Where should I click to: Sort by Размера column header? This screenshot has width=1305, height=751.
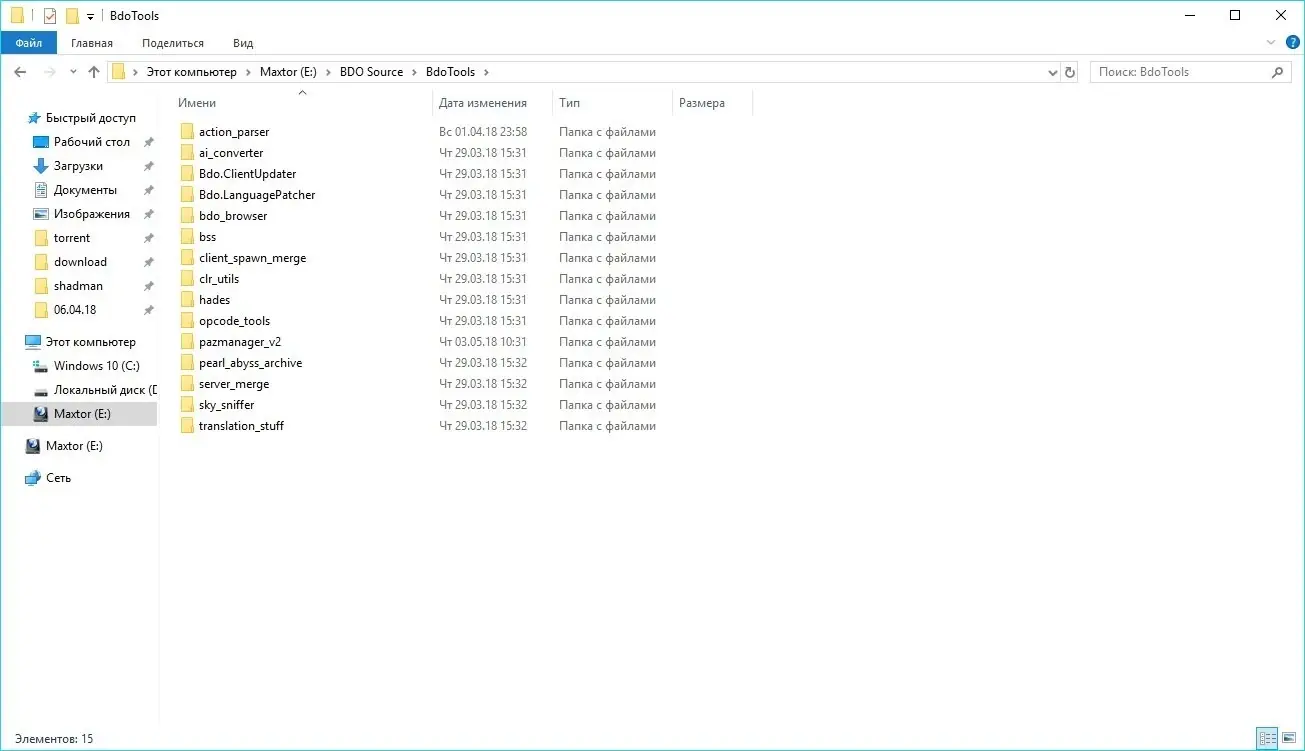coord(702,103)
